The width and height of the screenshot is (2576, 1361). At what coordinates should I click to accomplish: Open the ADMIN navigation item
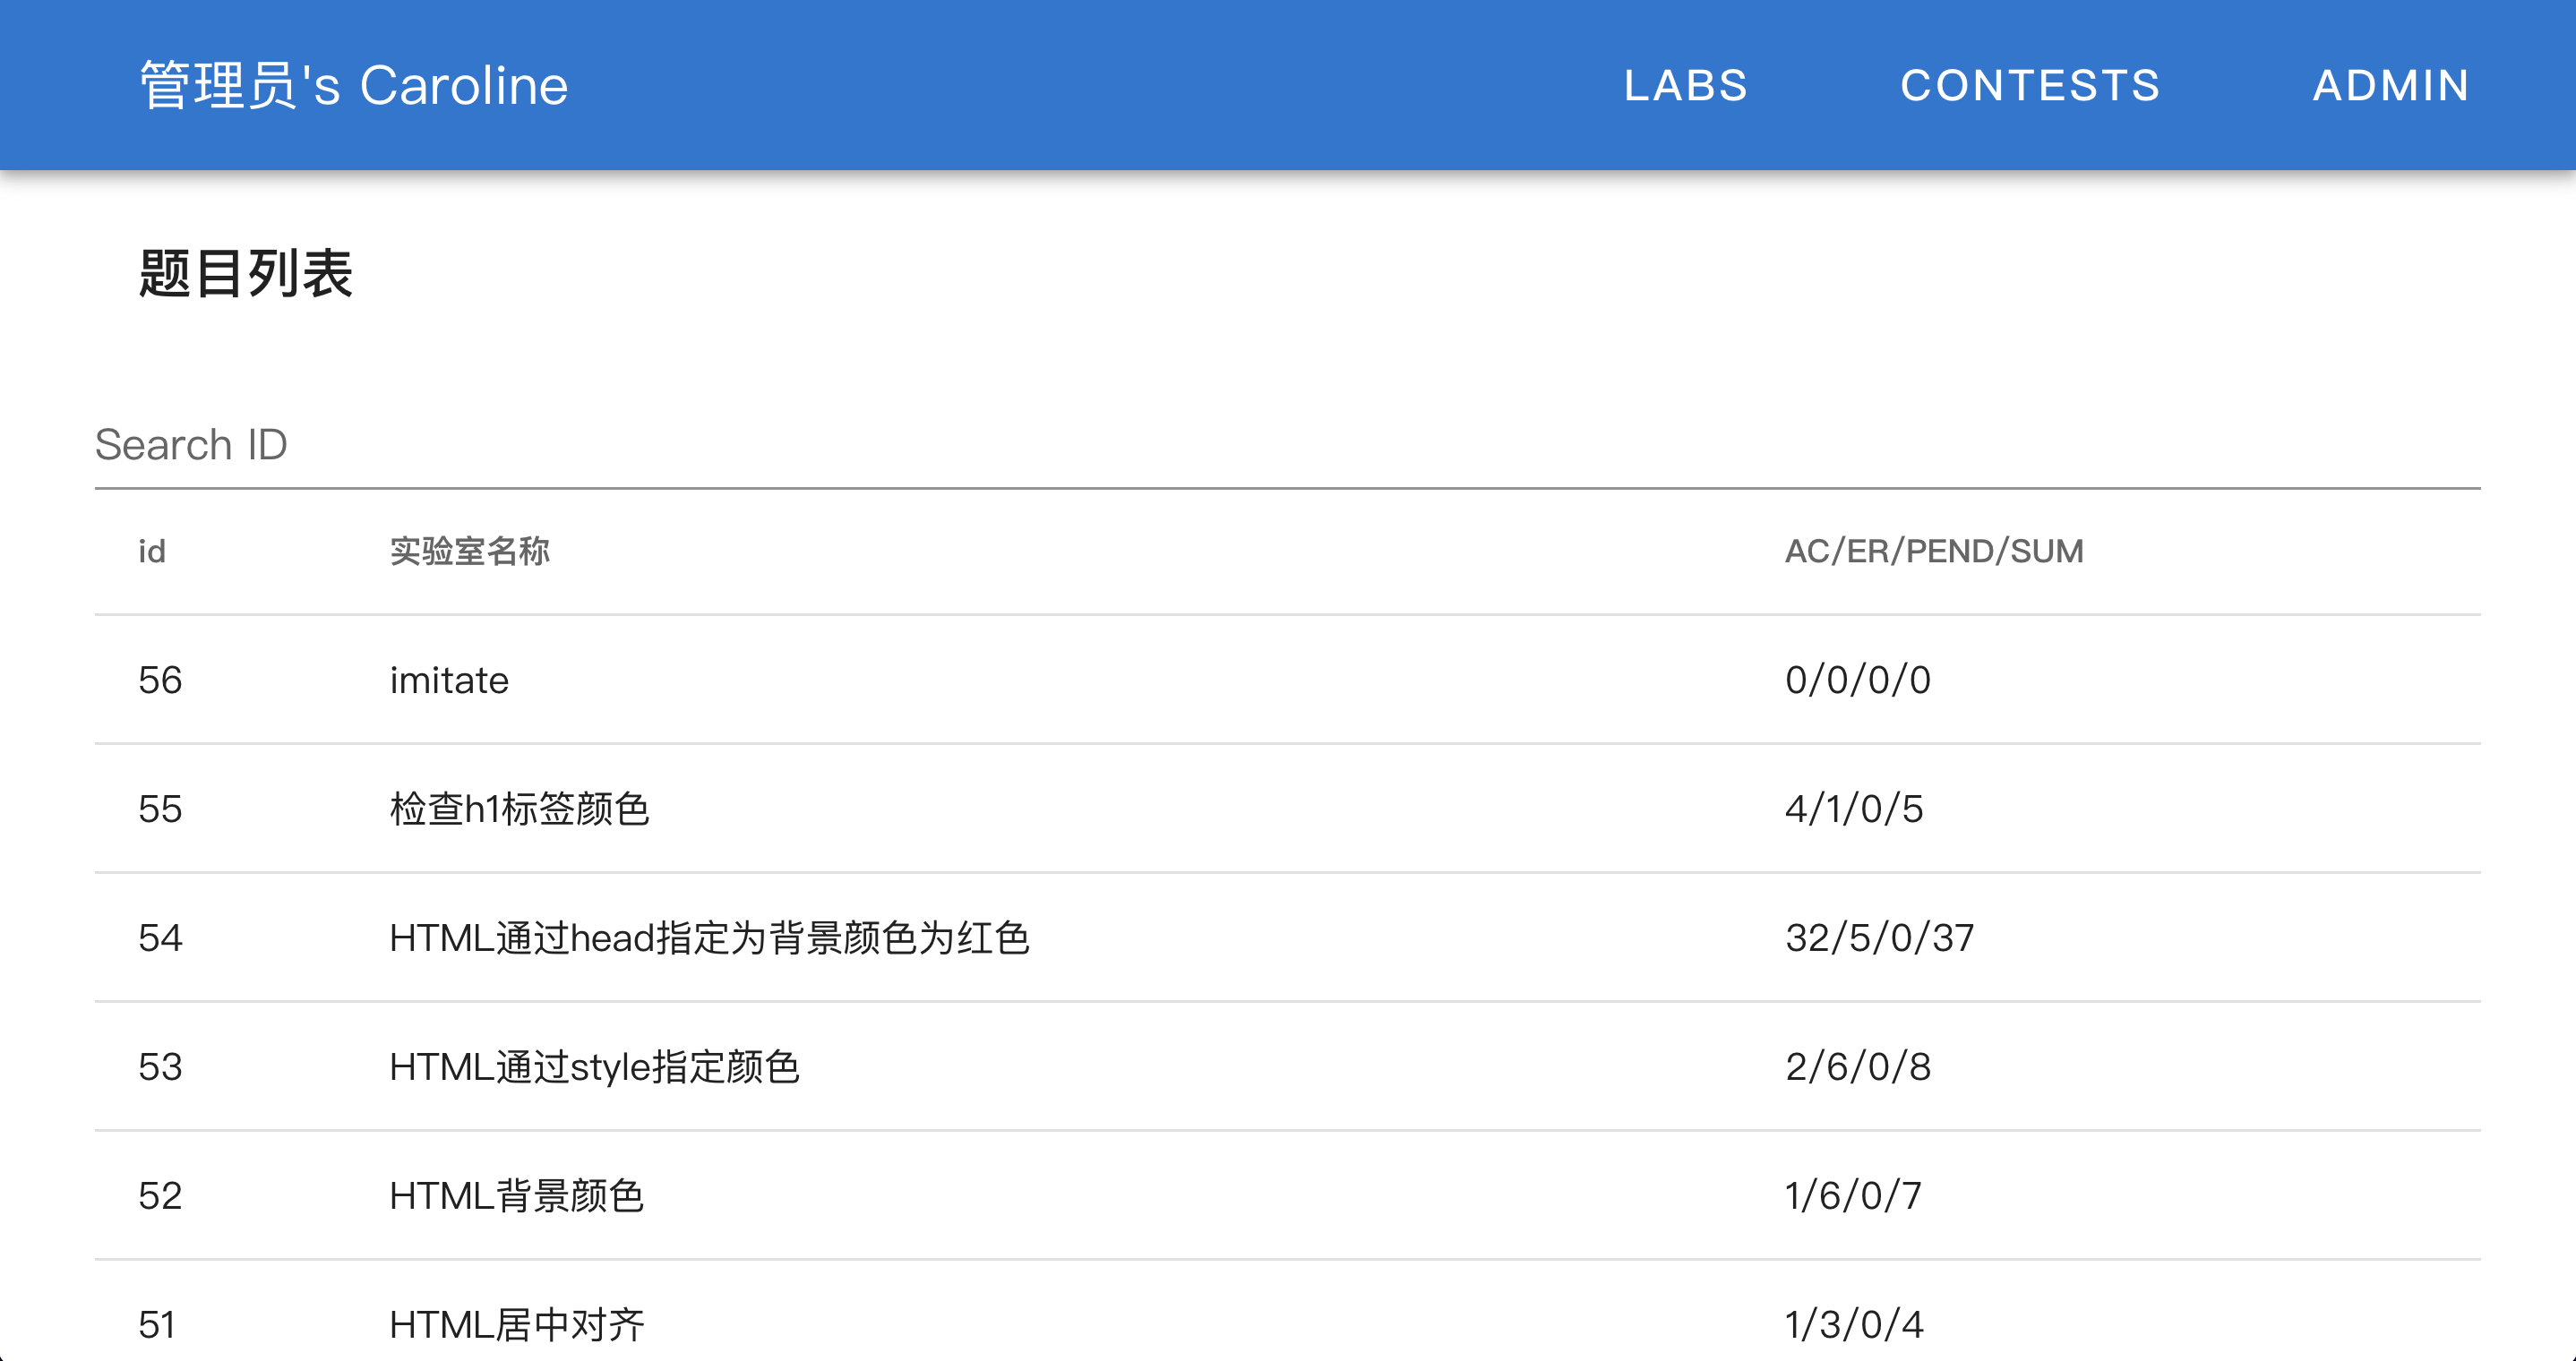point(2391,85)
